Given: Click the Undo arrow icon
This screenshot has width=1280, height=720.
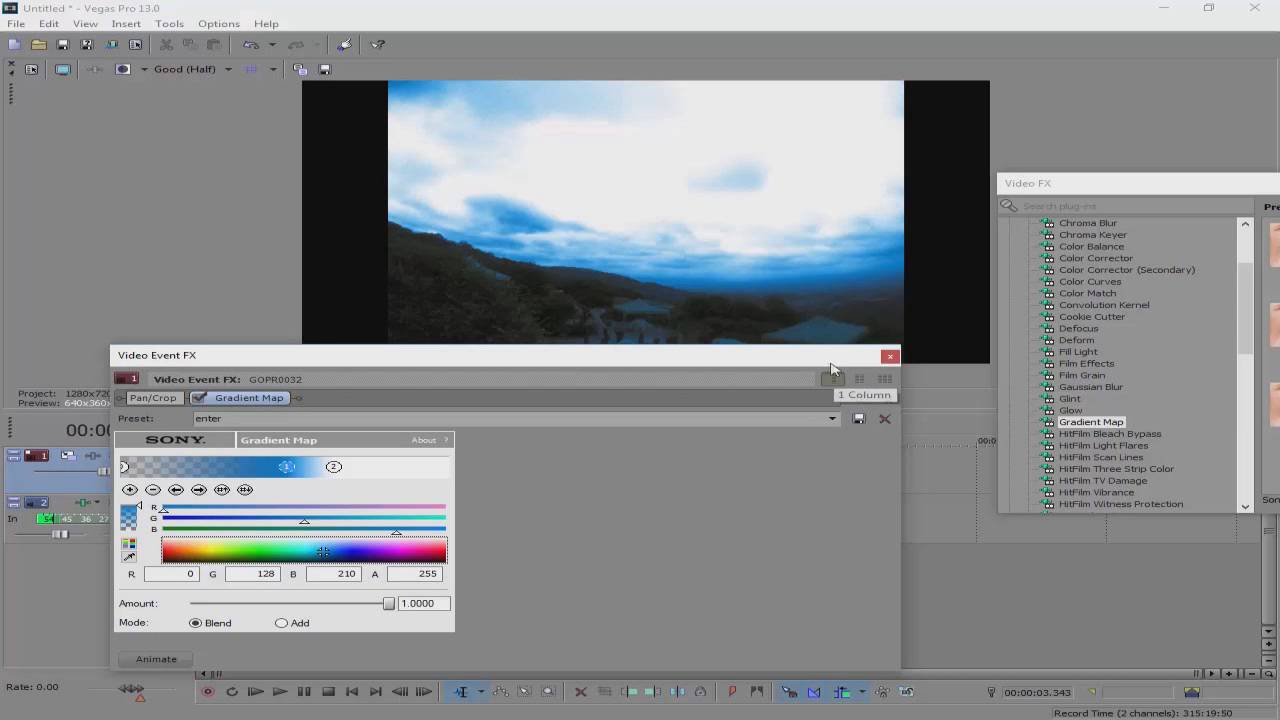Looking at the screenshot, I should click(250, 44).
